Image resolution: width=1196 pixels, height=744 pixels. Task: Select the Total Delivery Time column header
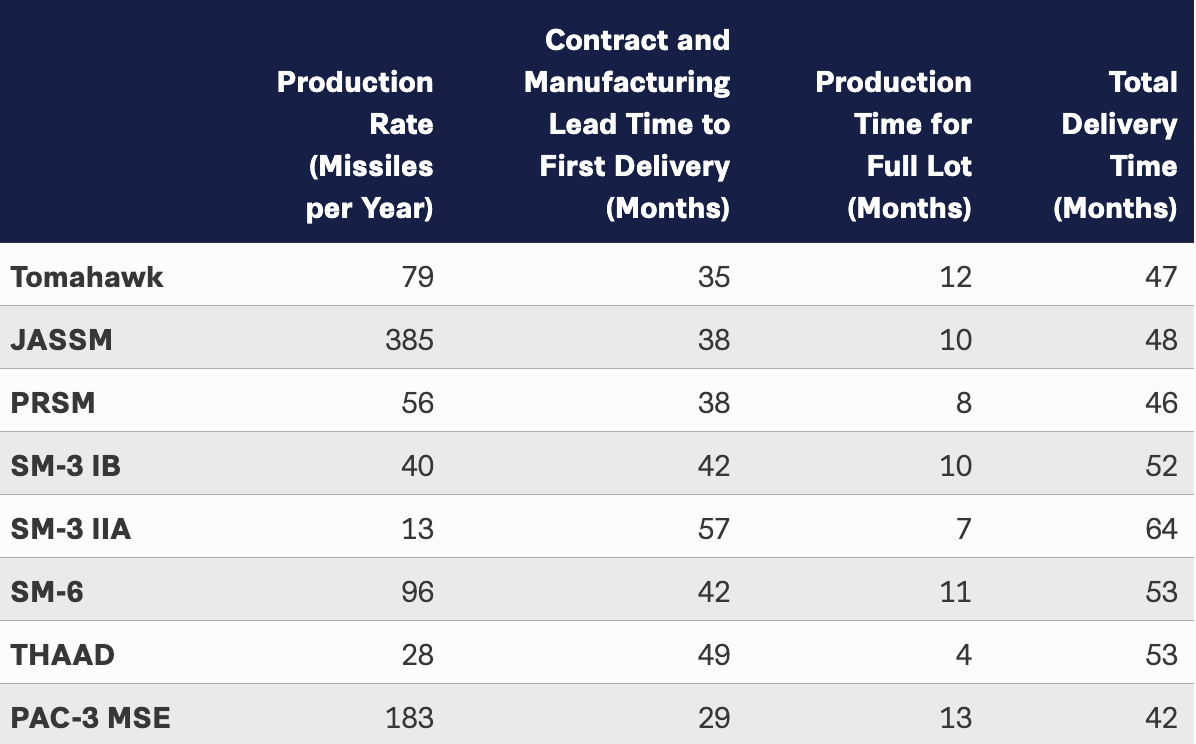tap(1119, 144)
